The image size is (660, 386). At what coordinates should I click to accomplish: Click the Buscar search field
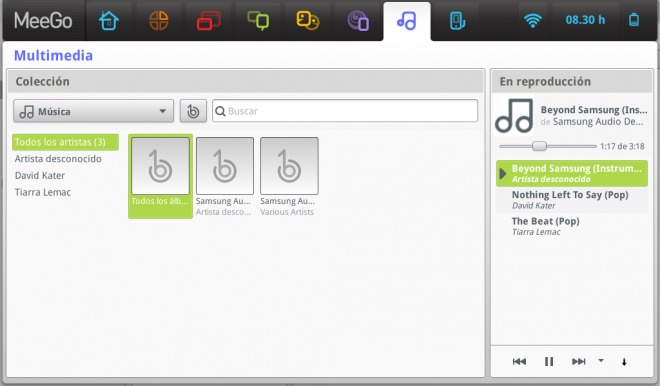[345, 111]
